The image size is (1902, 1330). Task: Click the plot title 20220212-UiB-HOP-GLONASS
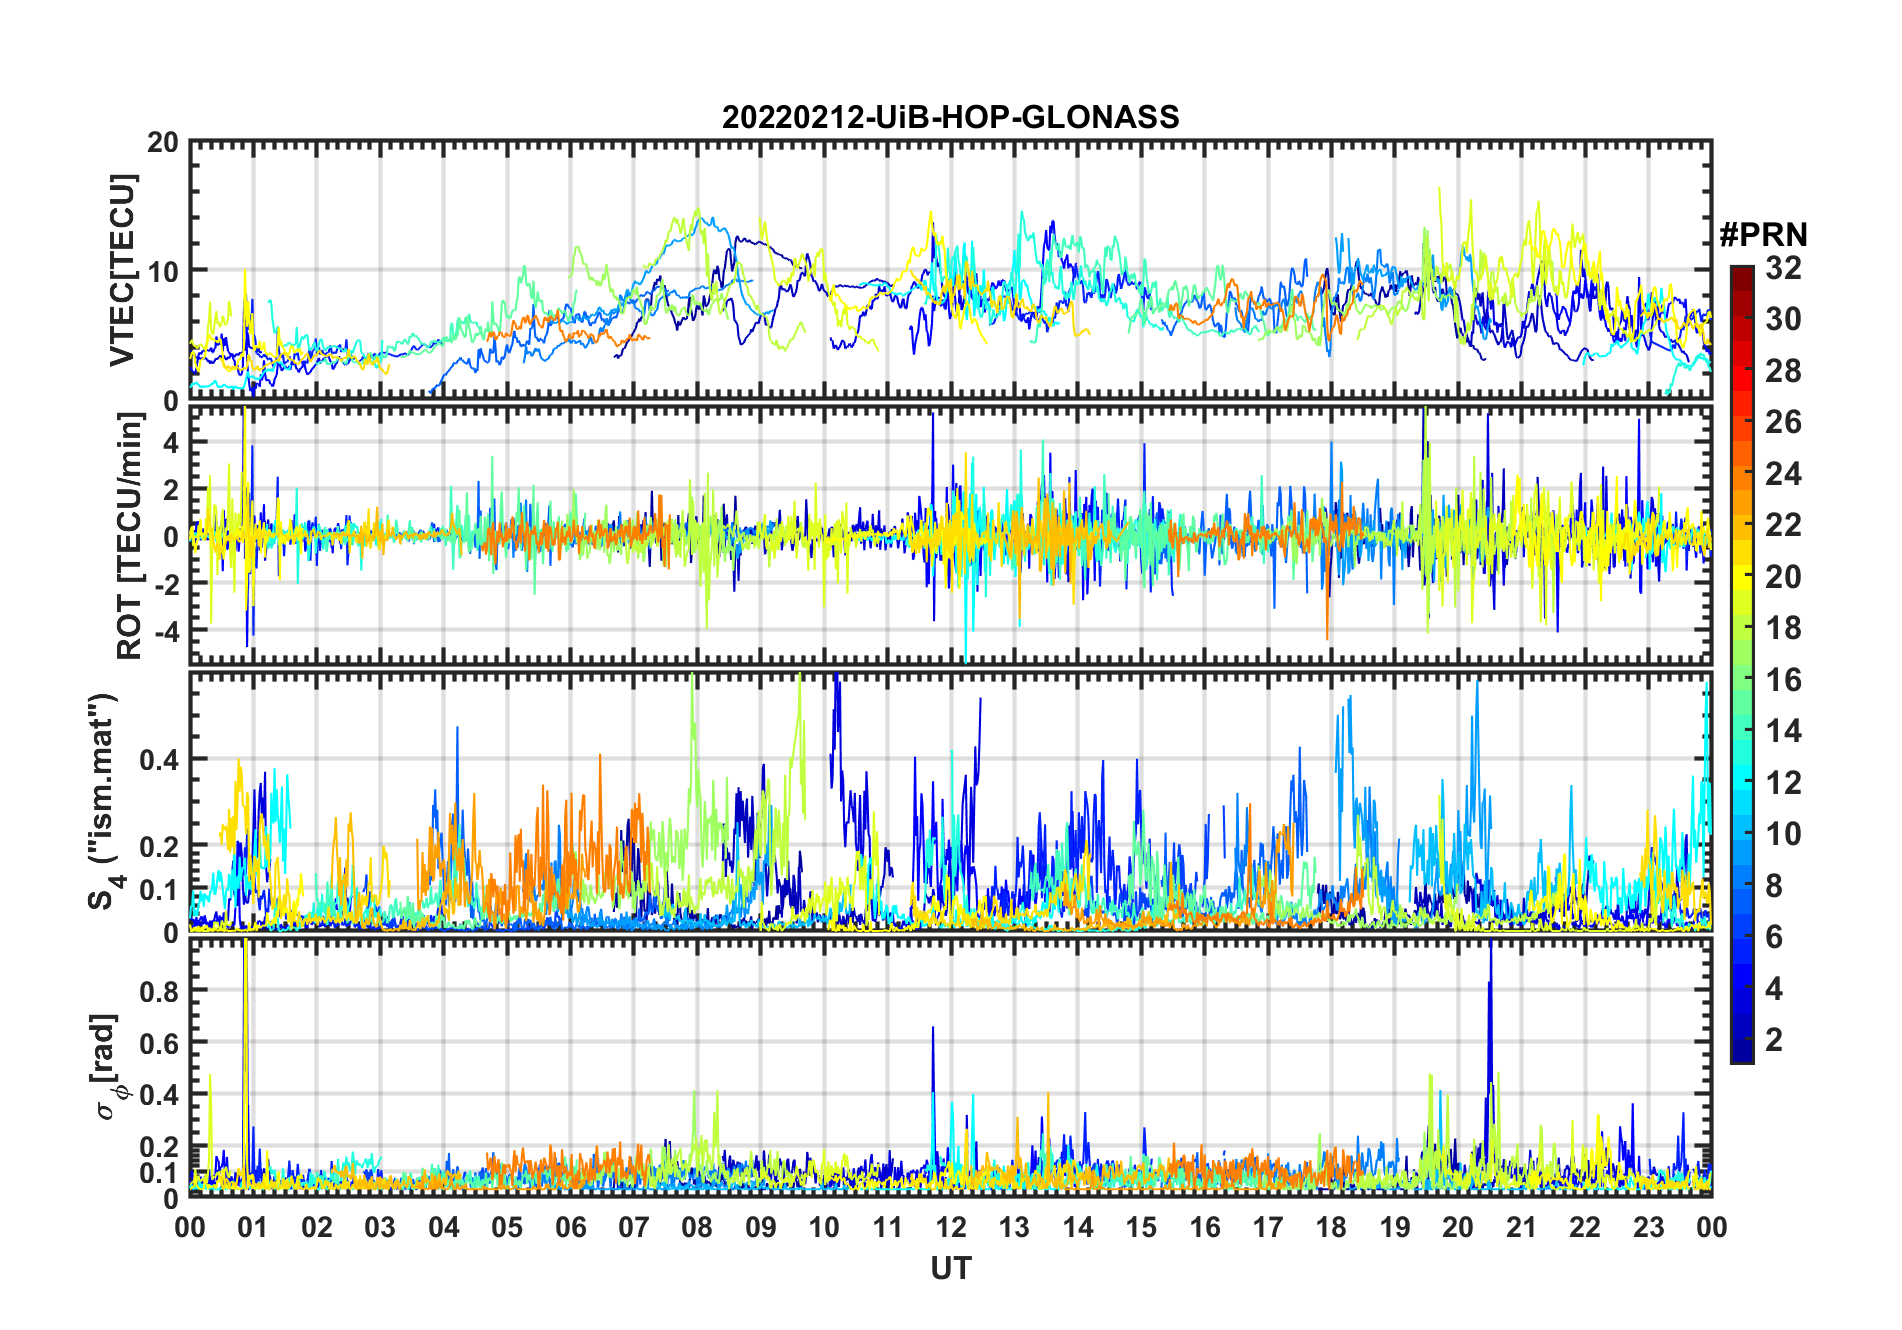pyautogui.click(x=950, y=117)
